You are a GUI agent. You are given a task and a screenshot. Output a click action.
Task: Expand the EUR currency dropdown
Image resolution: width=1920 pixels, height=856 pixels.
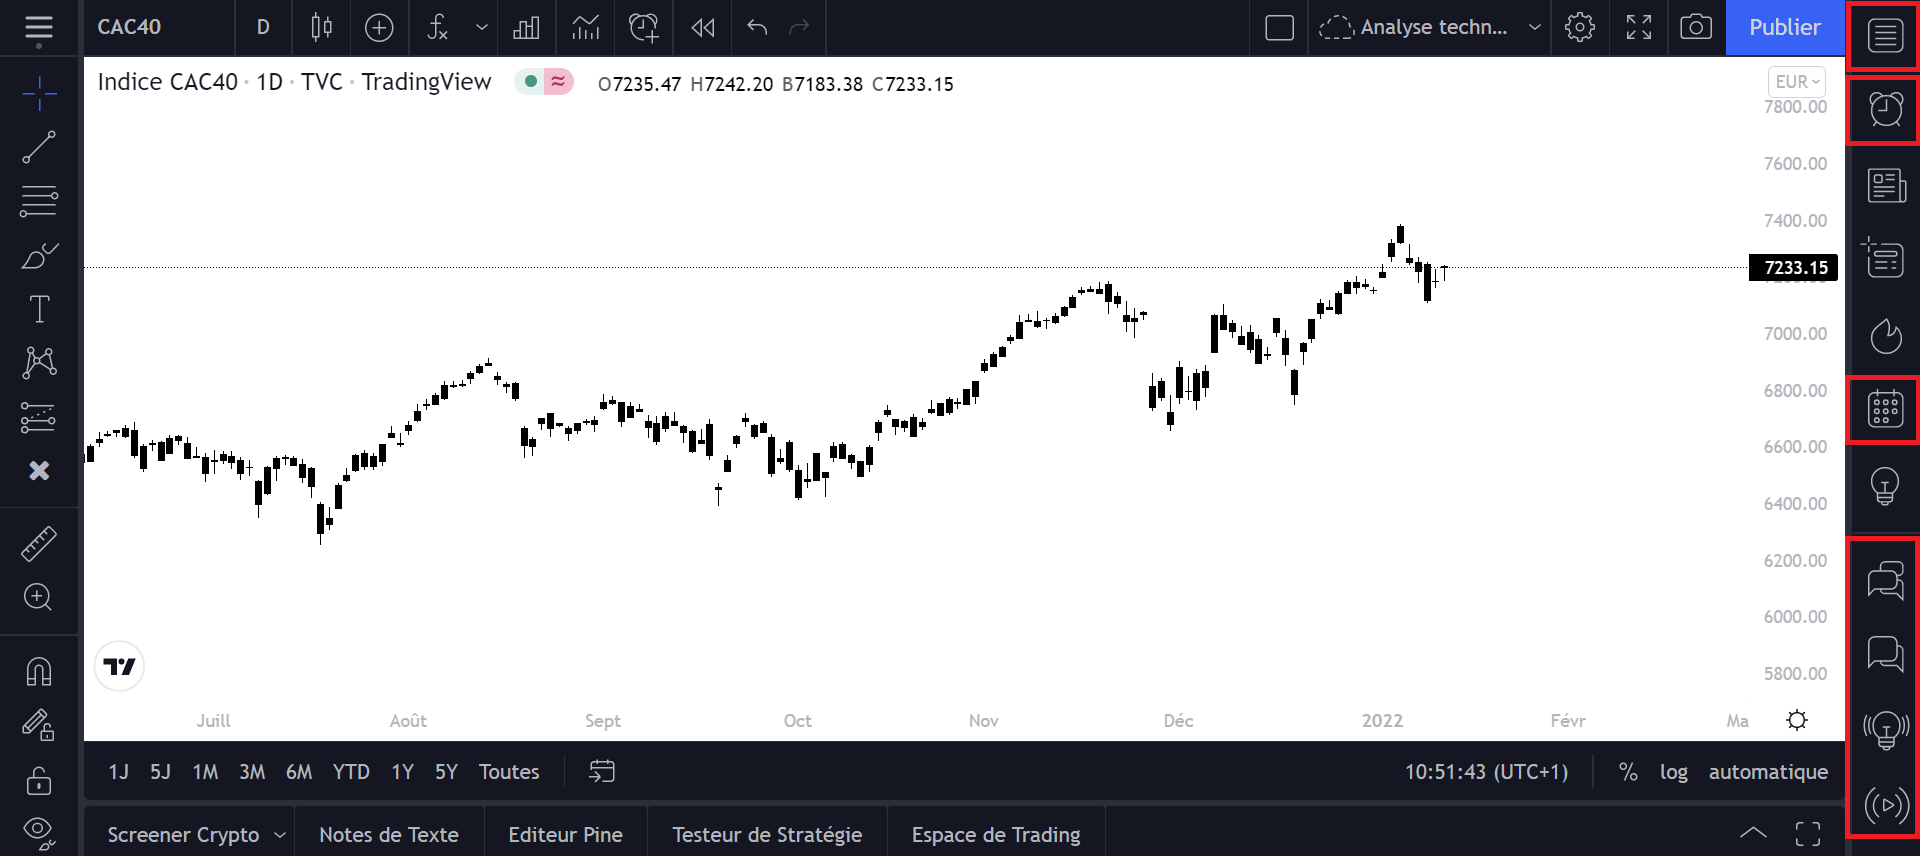tap(1796, 82)
